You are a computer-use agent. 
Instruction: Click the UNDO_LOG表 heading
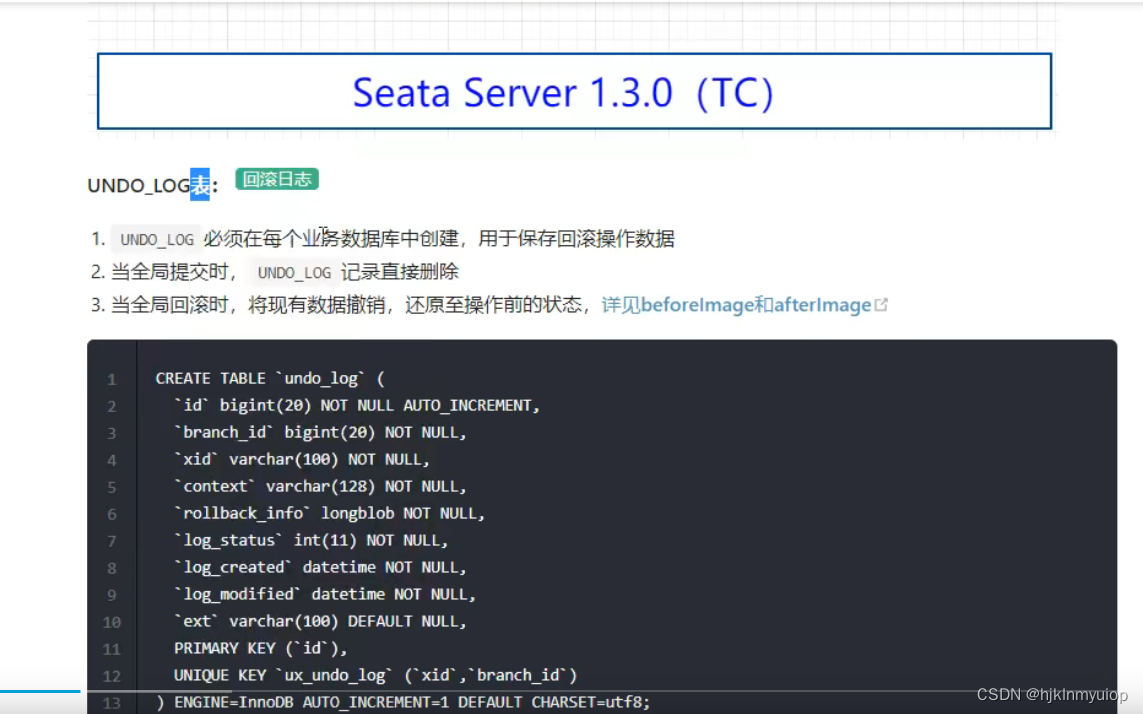[152, 185]
